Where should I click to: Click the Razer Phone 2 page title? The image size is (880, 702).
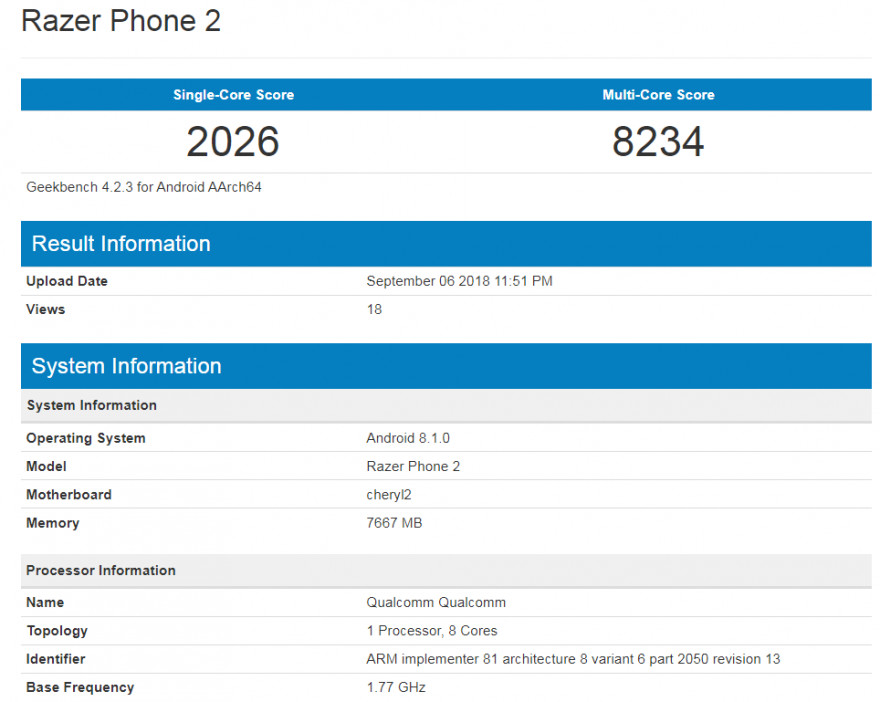point(121,22)
